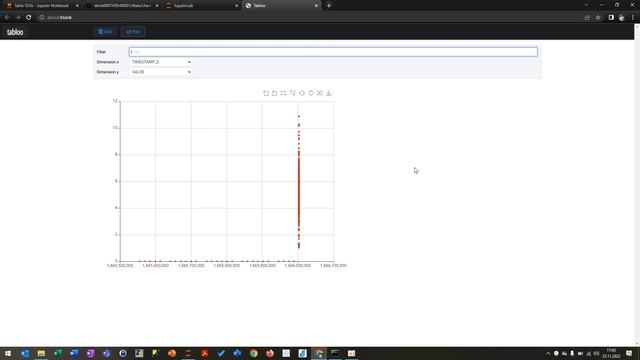Open the browser profile avatar
This screenshot has width=640, height=360.
[622, 18]
